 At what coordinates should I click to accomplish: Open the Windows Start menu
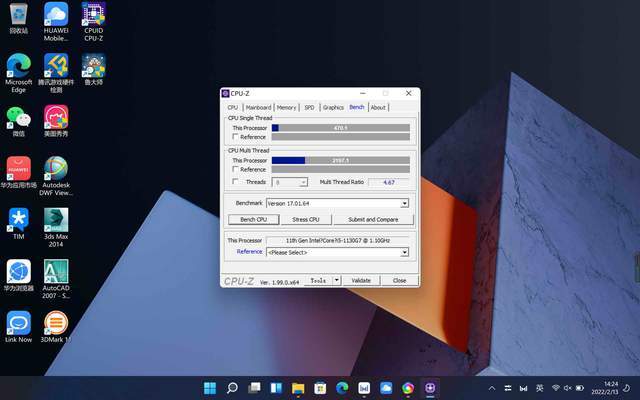210,388
